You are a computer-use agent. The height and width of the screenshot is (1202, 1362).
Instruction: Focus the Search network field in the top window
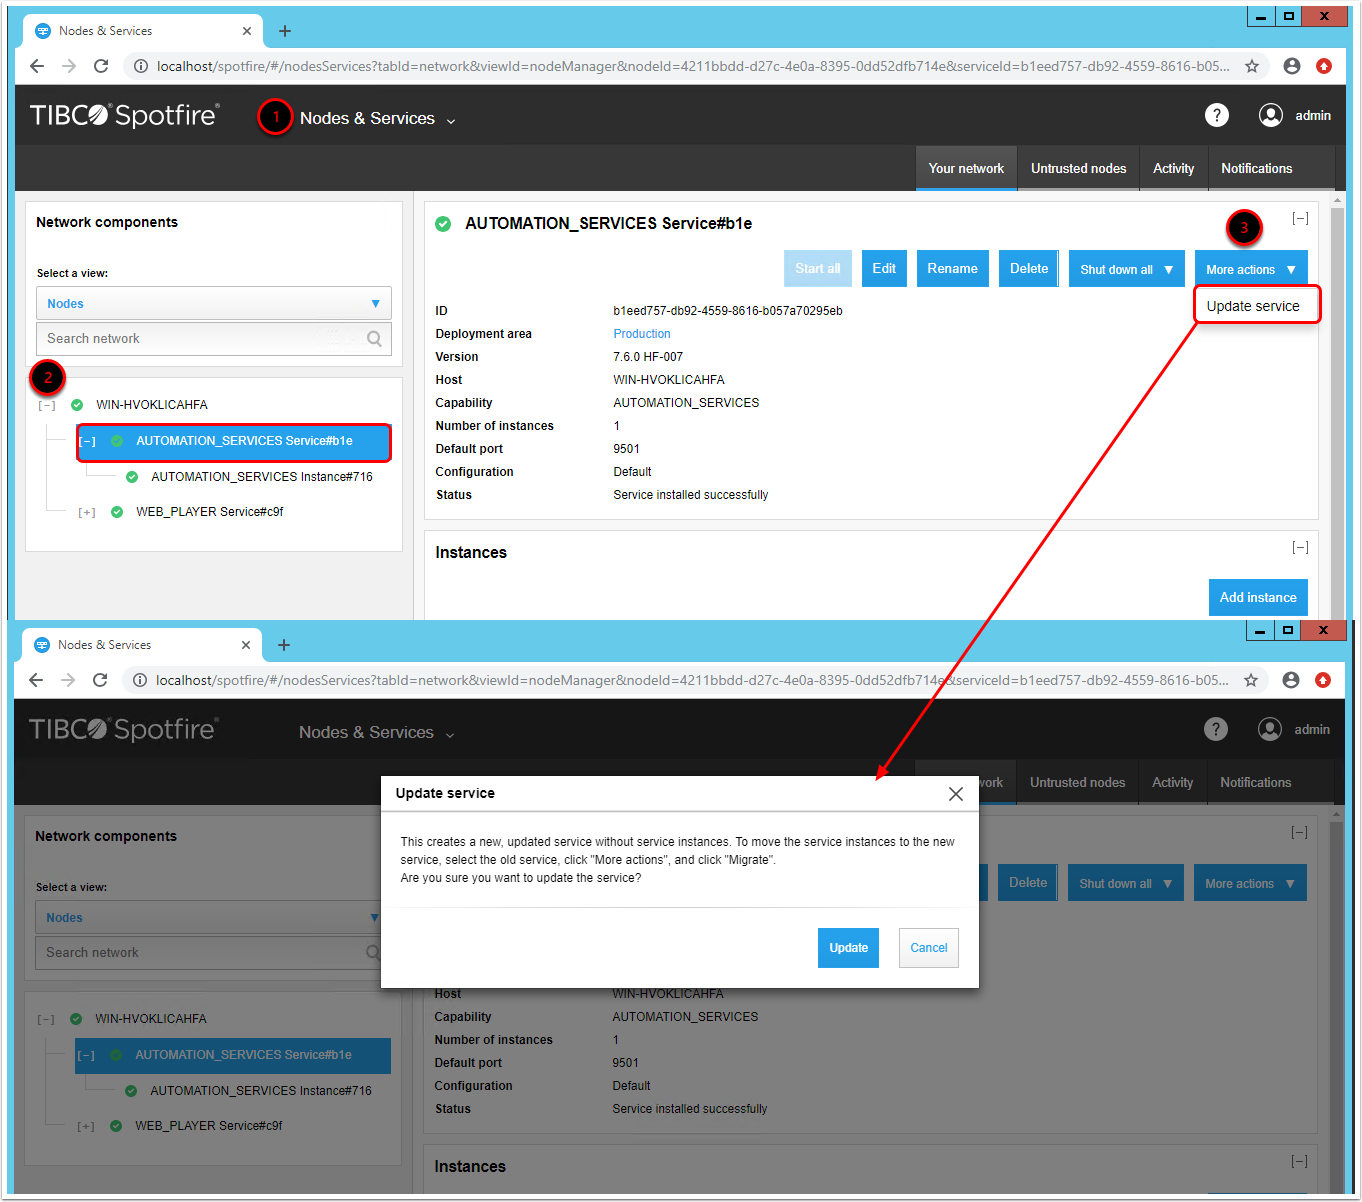(214, 339)
